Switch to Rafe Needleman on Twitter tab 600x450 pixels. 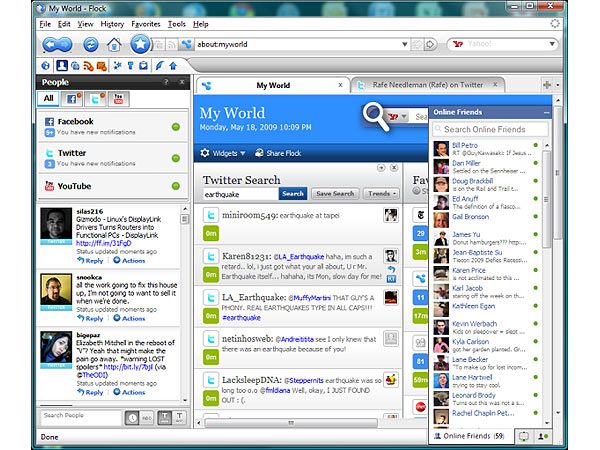click(x=428, y=85)
